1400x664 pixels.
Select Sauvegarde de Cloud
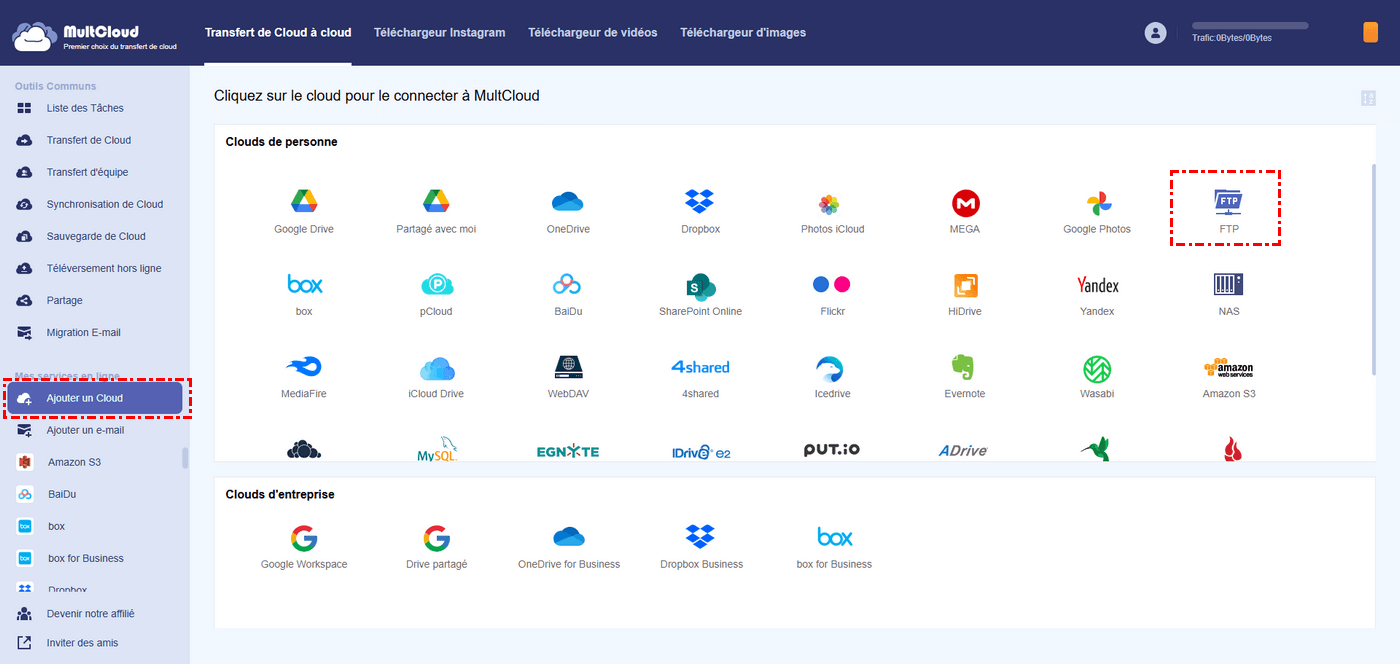pyautogui.click(x=94, y=236)
